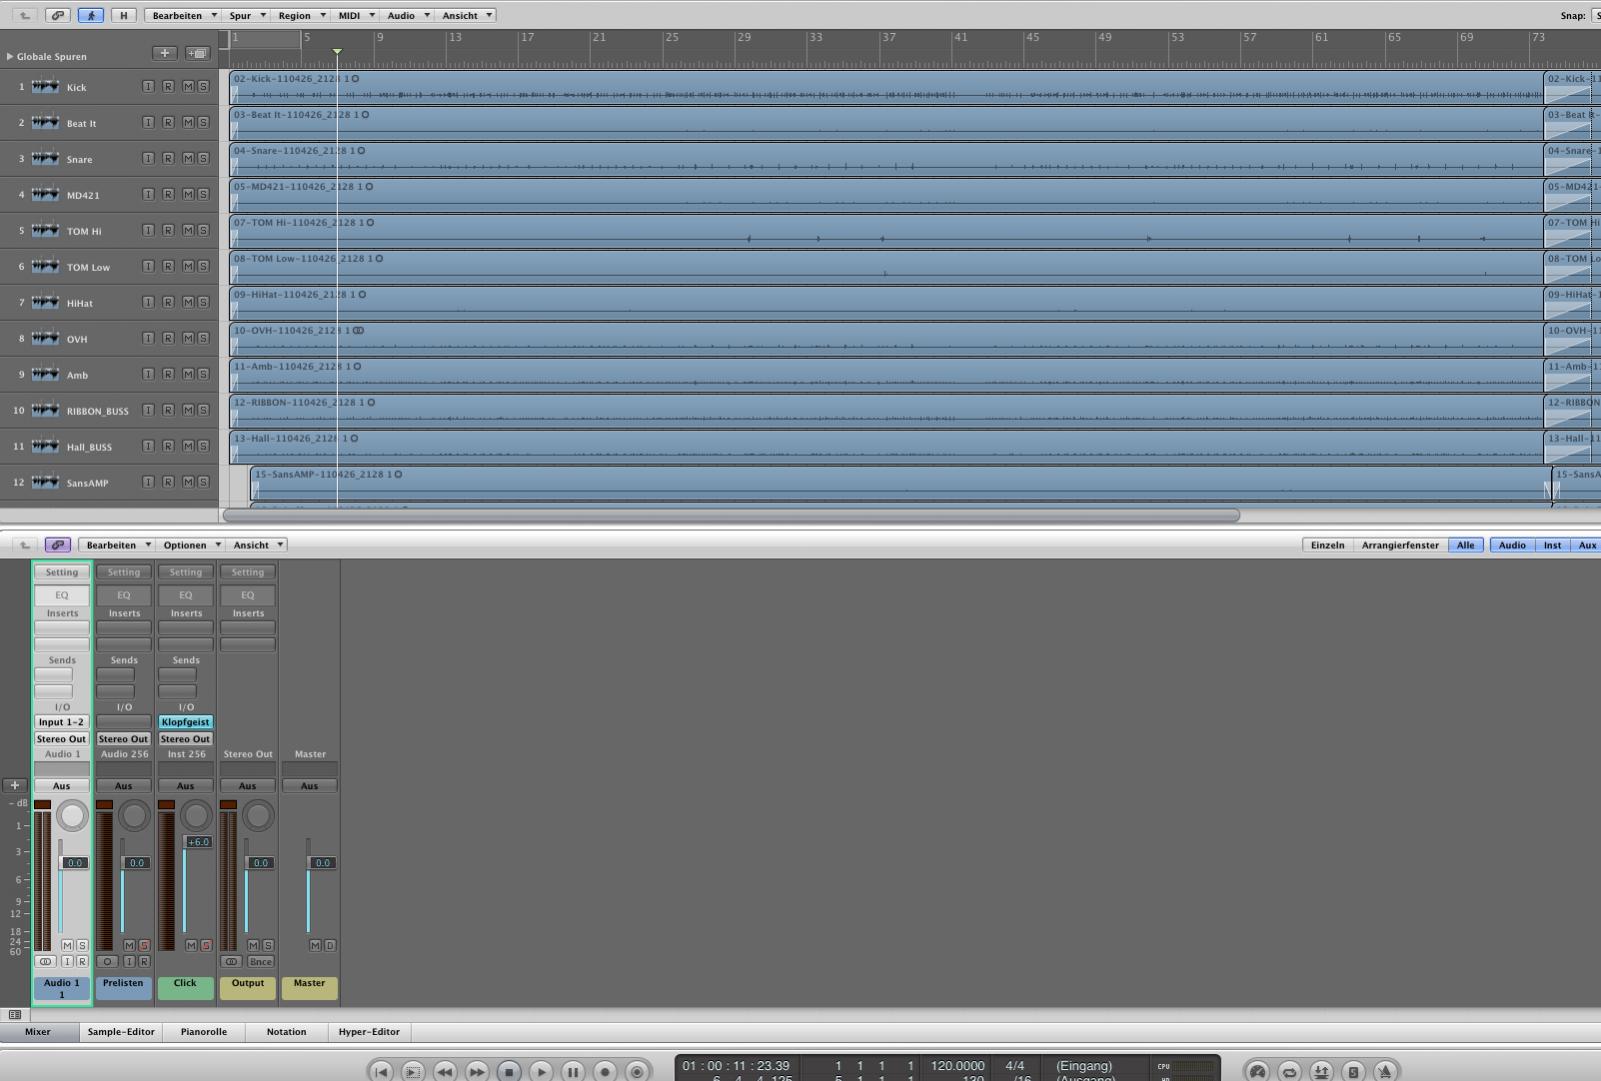Switch to the Pianorolle tab
This screenshot has height=1081, width=1601.
pyautogui.click(x=204, y=1032)
